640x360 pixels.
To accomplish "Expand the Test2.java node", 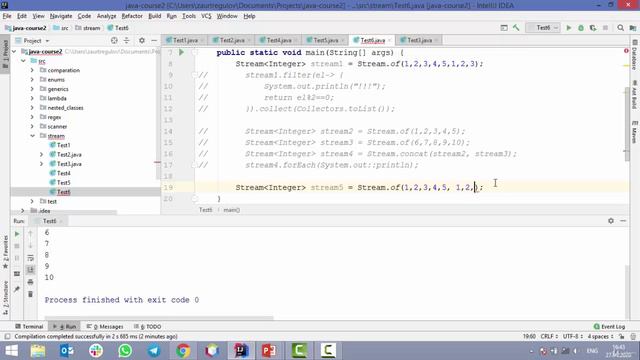I will tap(41, 155).
